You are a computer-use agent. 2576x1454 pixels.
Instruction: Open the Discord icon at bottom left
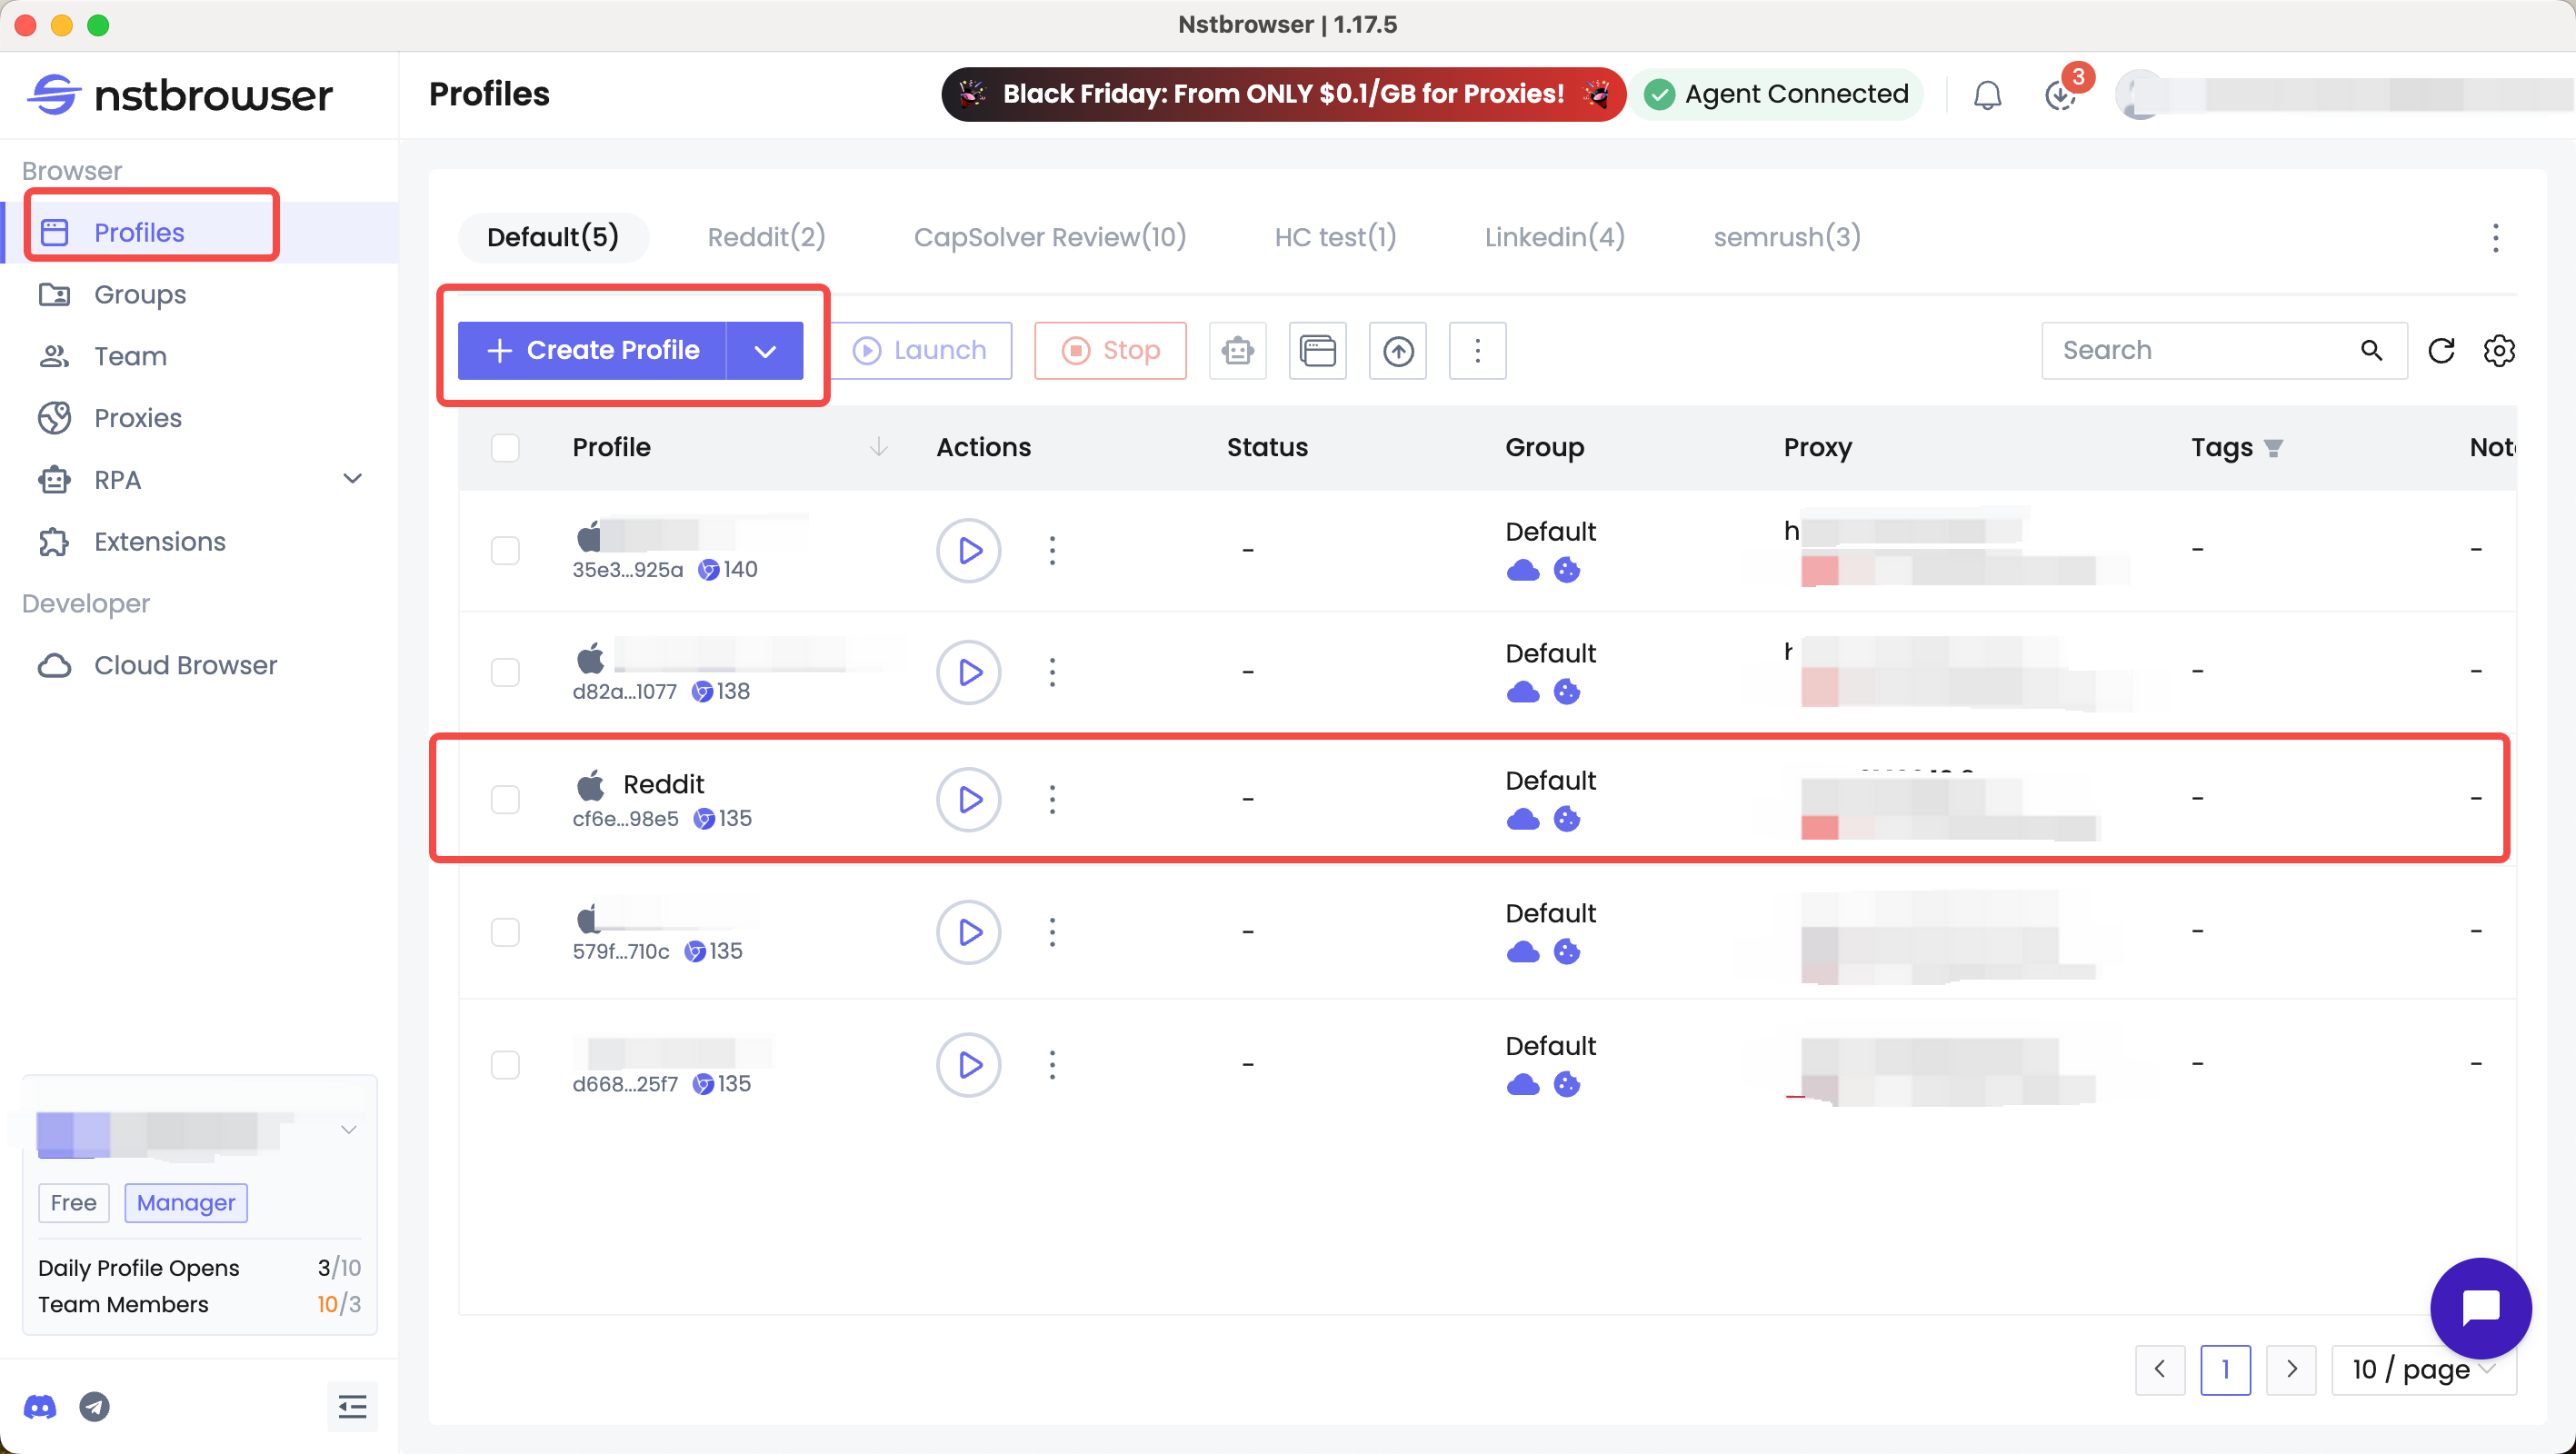pyautogui.click(x=40, y=1406)
